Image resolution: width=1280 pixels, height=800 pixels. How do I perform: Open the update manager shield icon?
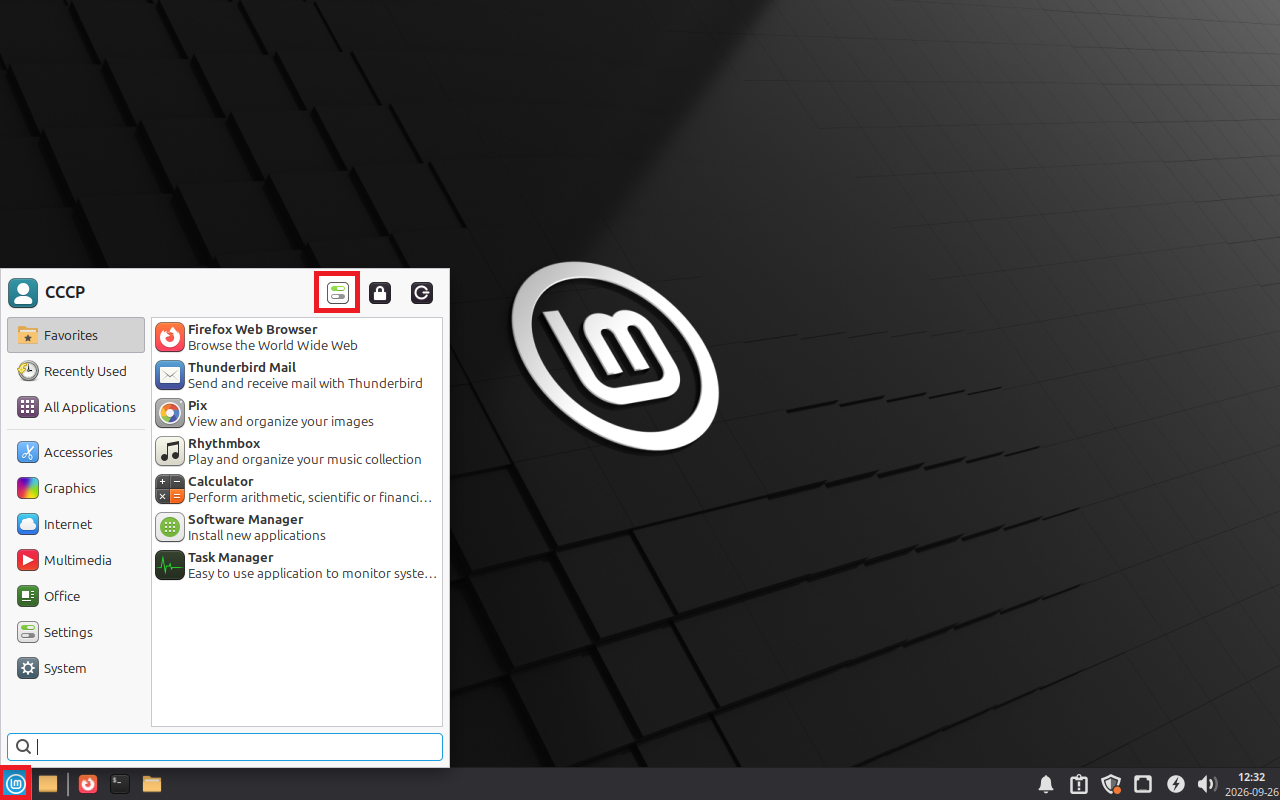click(1111, 784)
